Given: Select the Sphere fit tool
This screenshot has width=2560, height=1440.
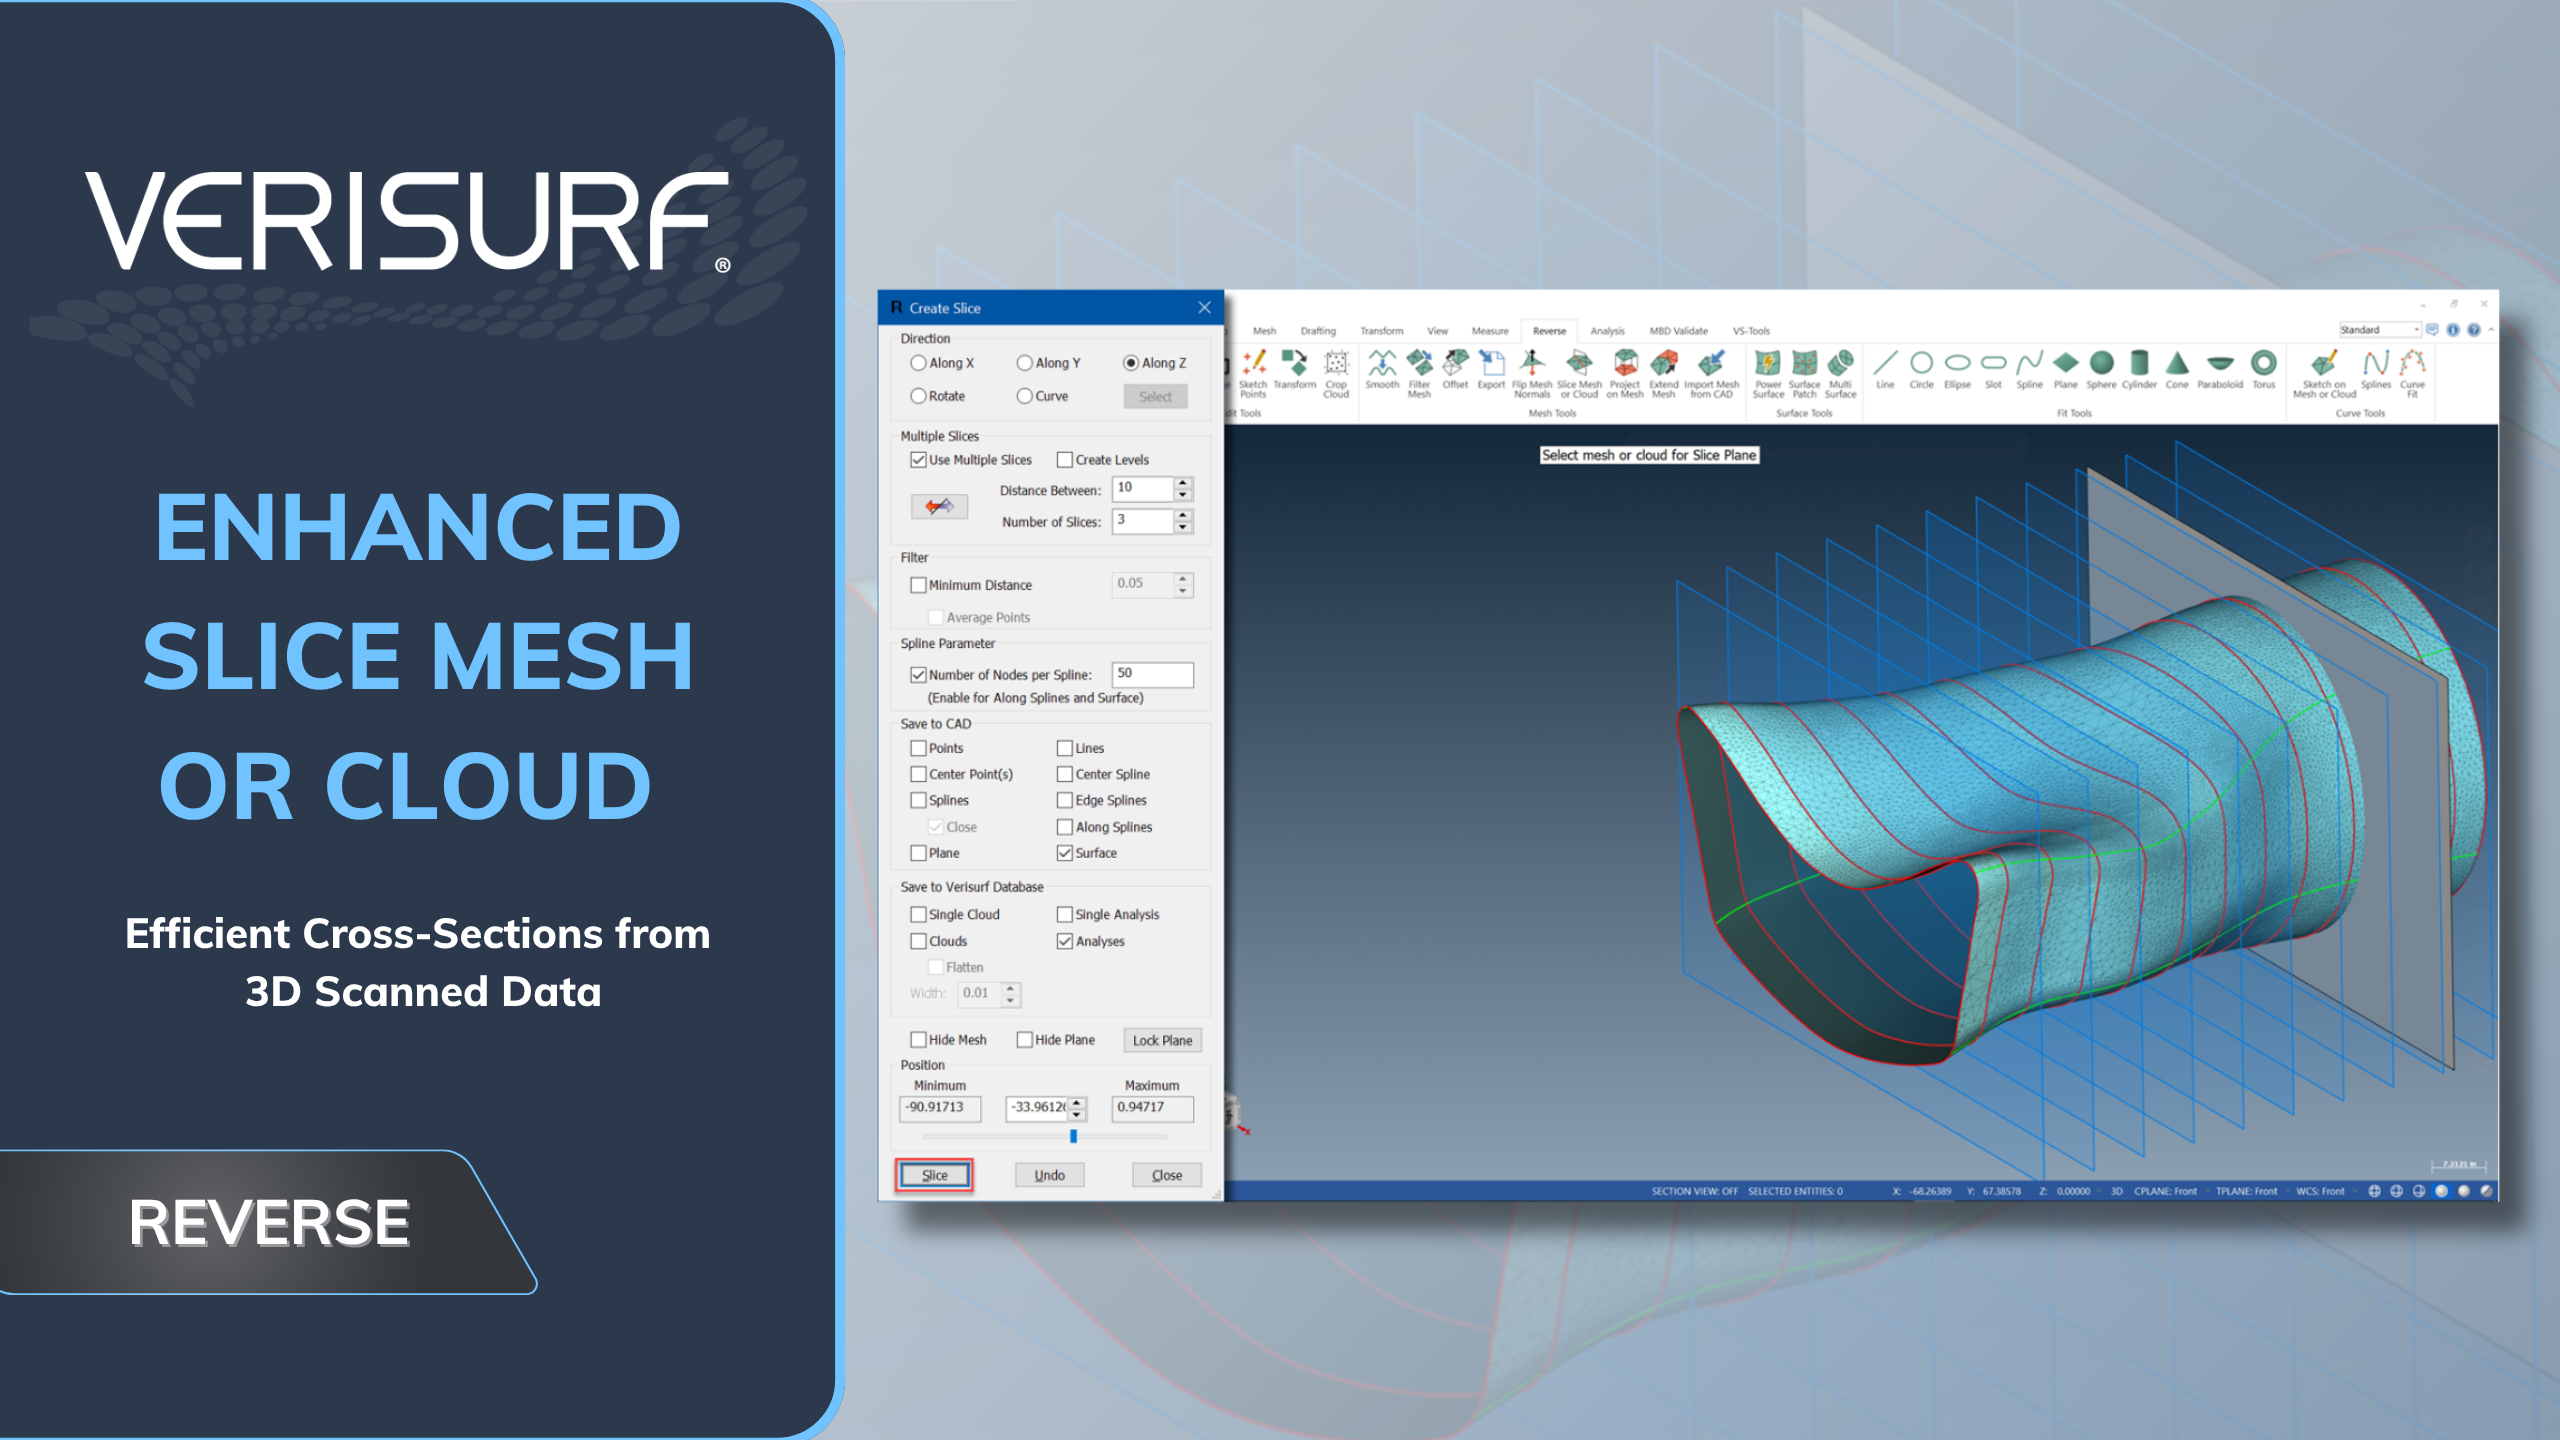Looking at the screenshot, I should 2101,369.
